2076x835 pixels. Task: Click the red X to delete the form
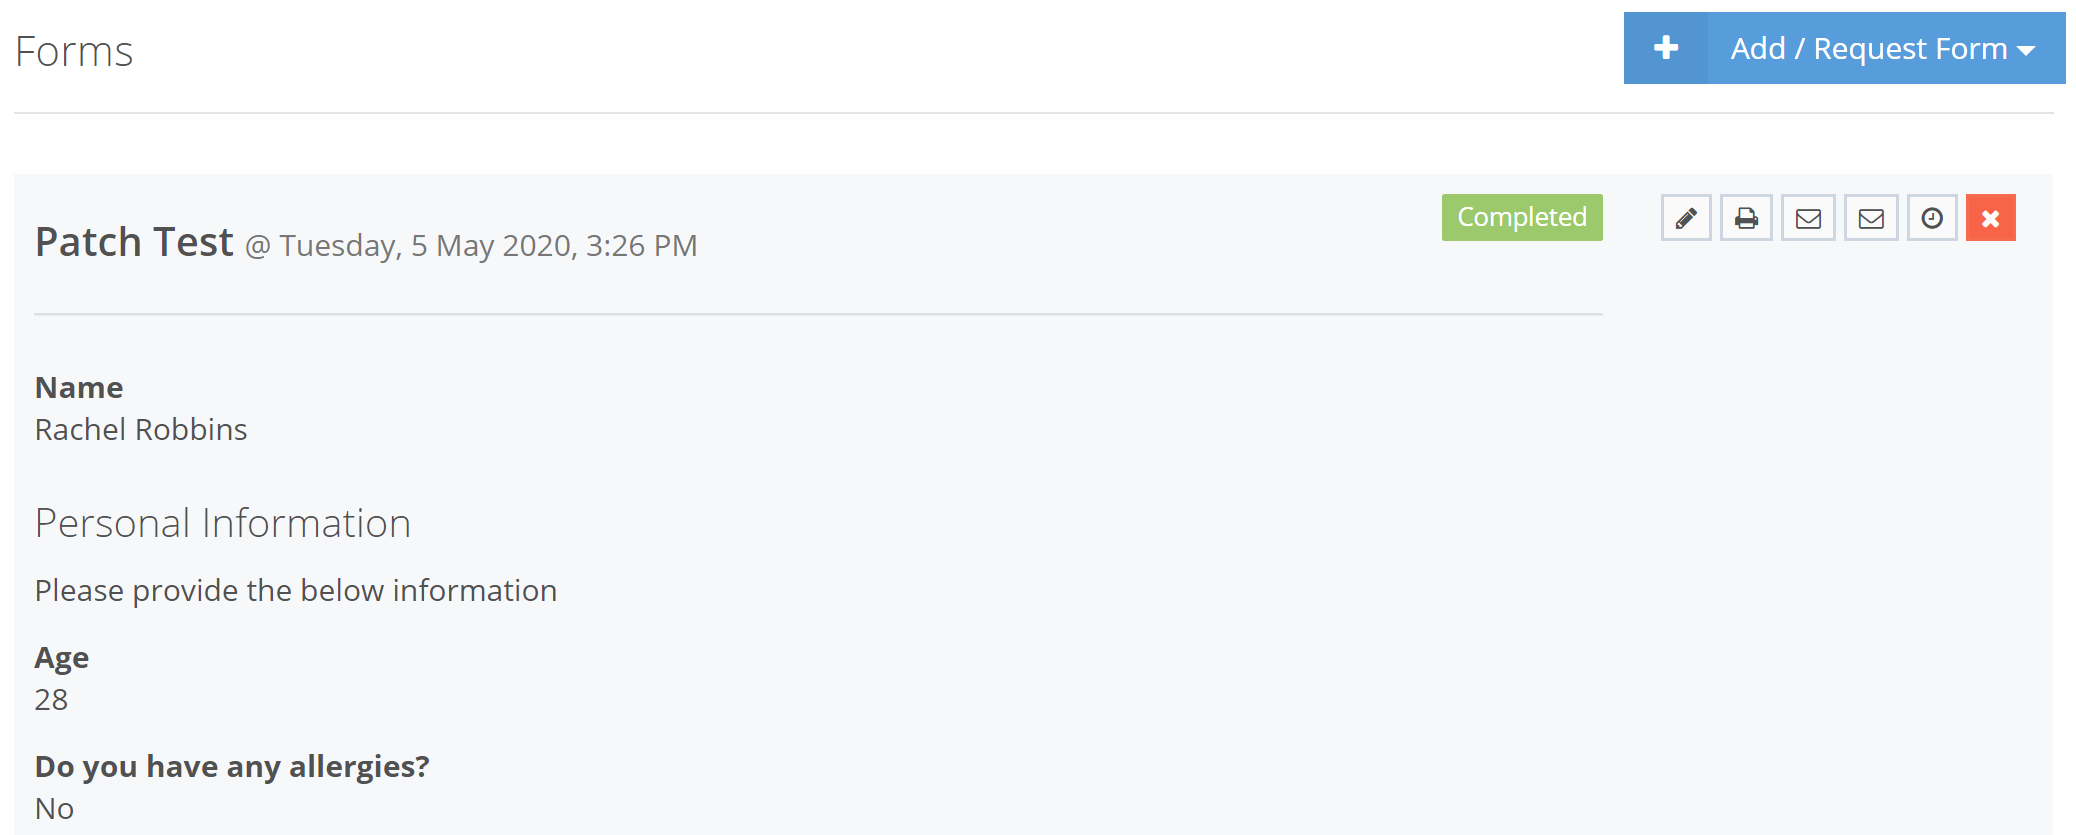1990,217
